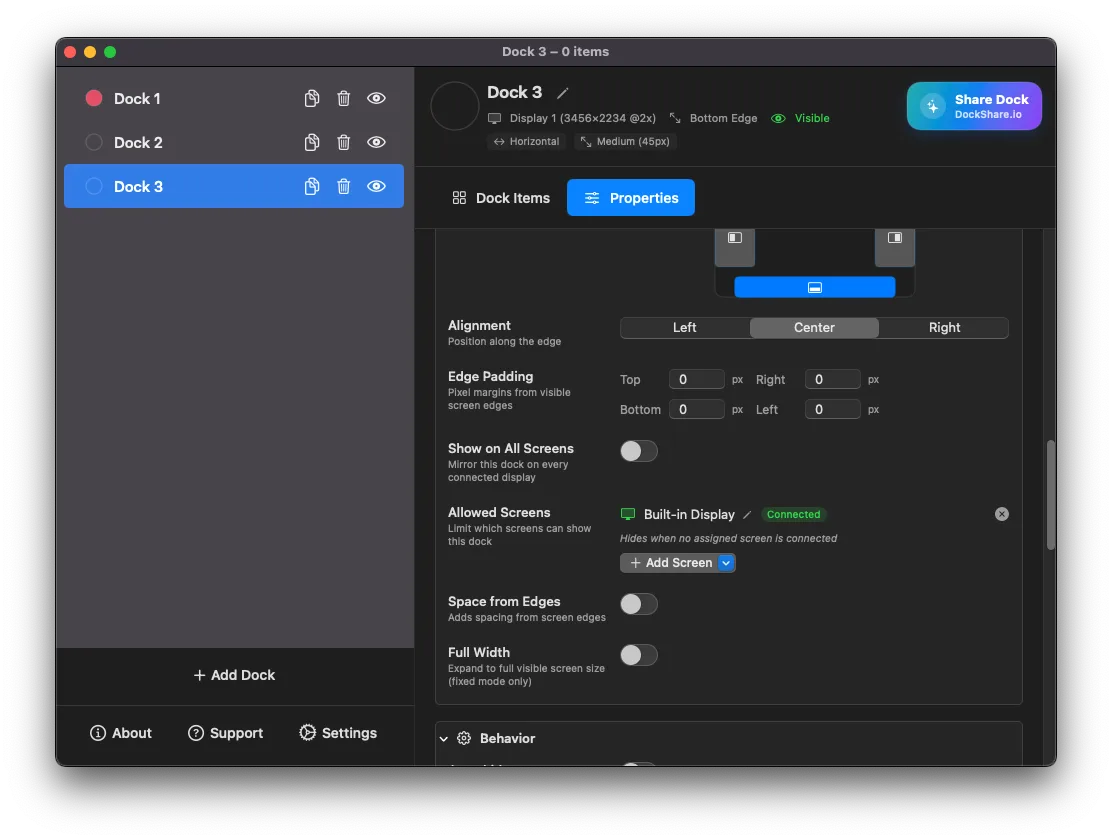Select Dock 1 in the sidebar
This screenshot has height=840, width=1112.
pyautogui.click(x=234, y=98)
